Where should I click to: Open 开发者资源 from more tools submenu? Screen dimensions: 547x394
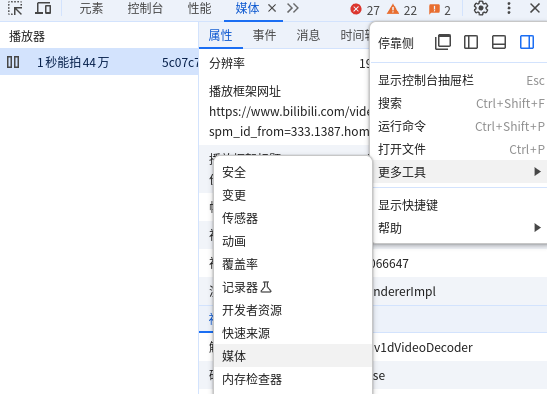tap(293, 311)
